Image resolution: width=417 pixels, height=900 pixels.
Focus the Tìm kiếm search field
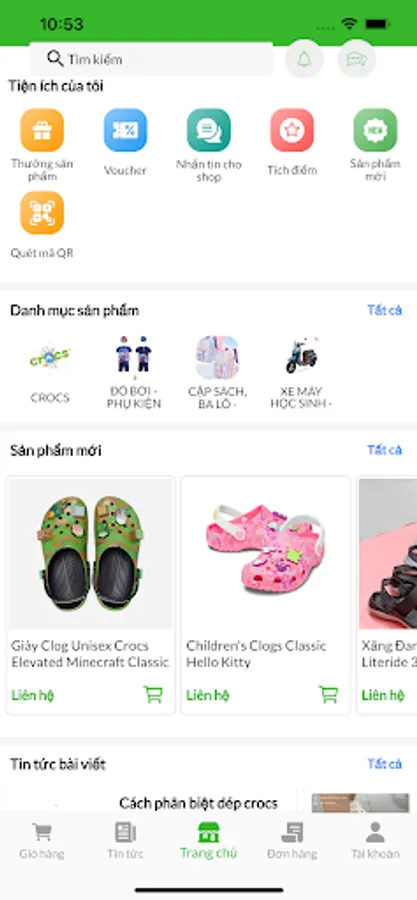pos(152,59)
